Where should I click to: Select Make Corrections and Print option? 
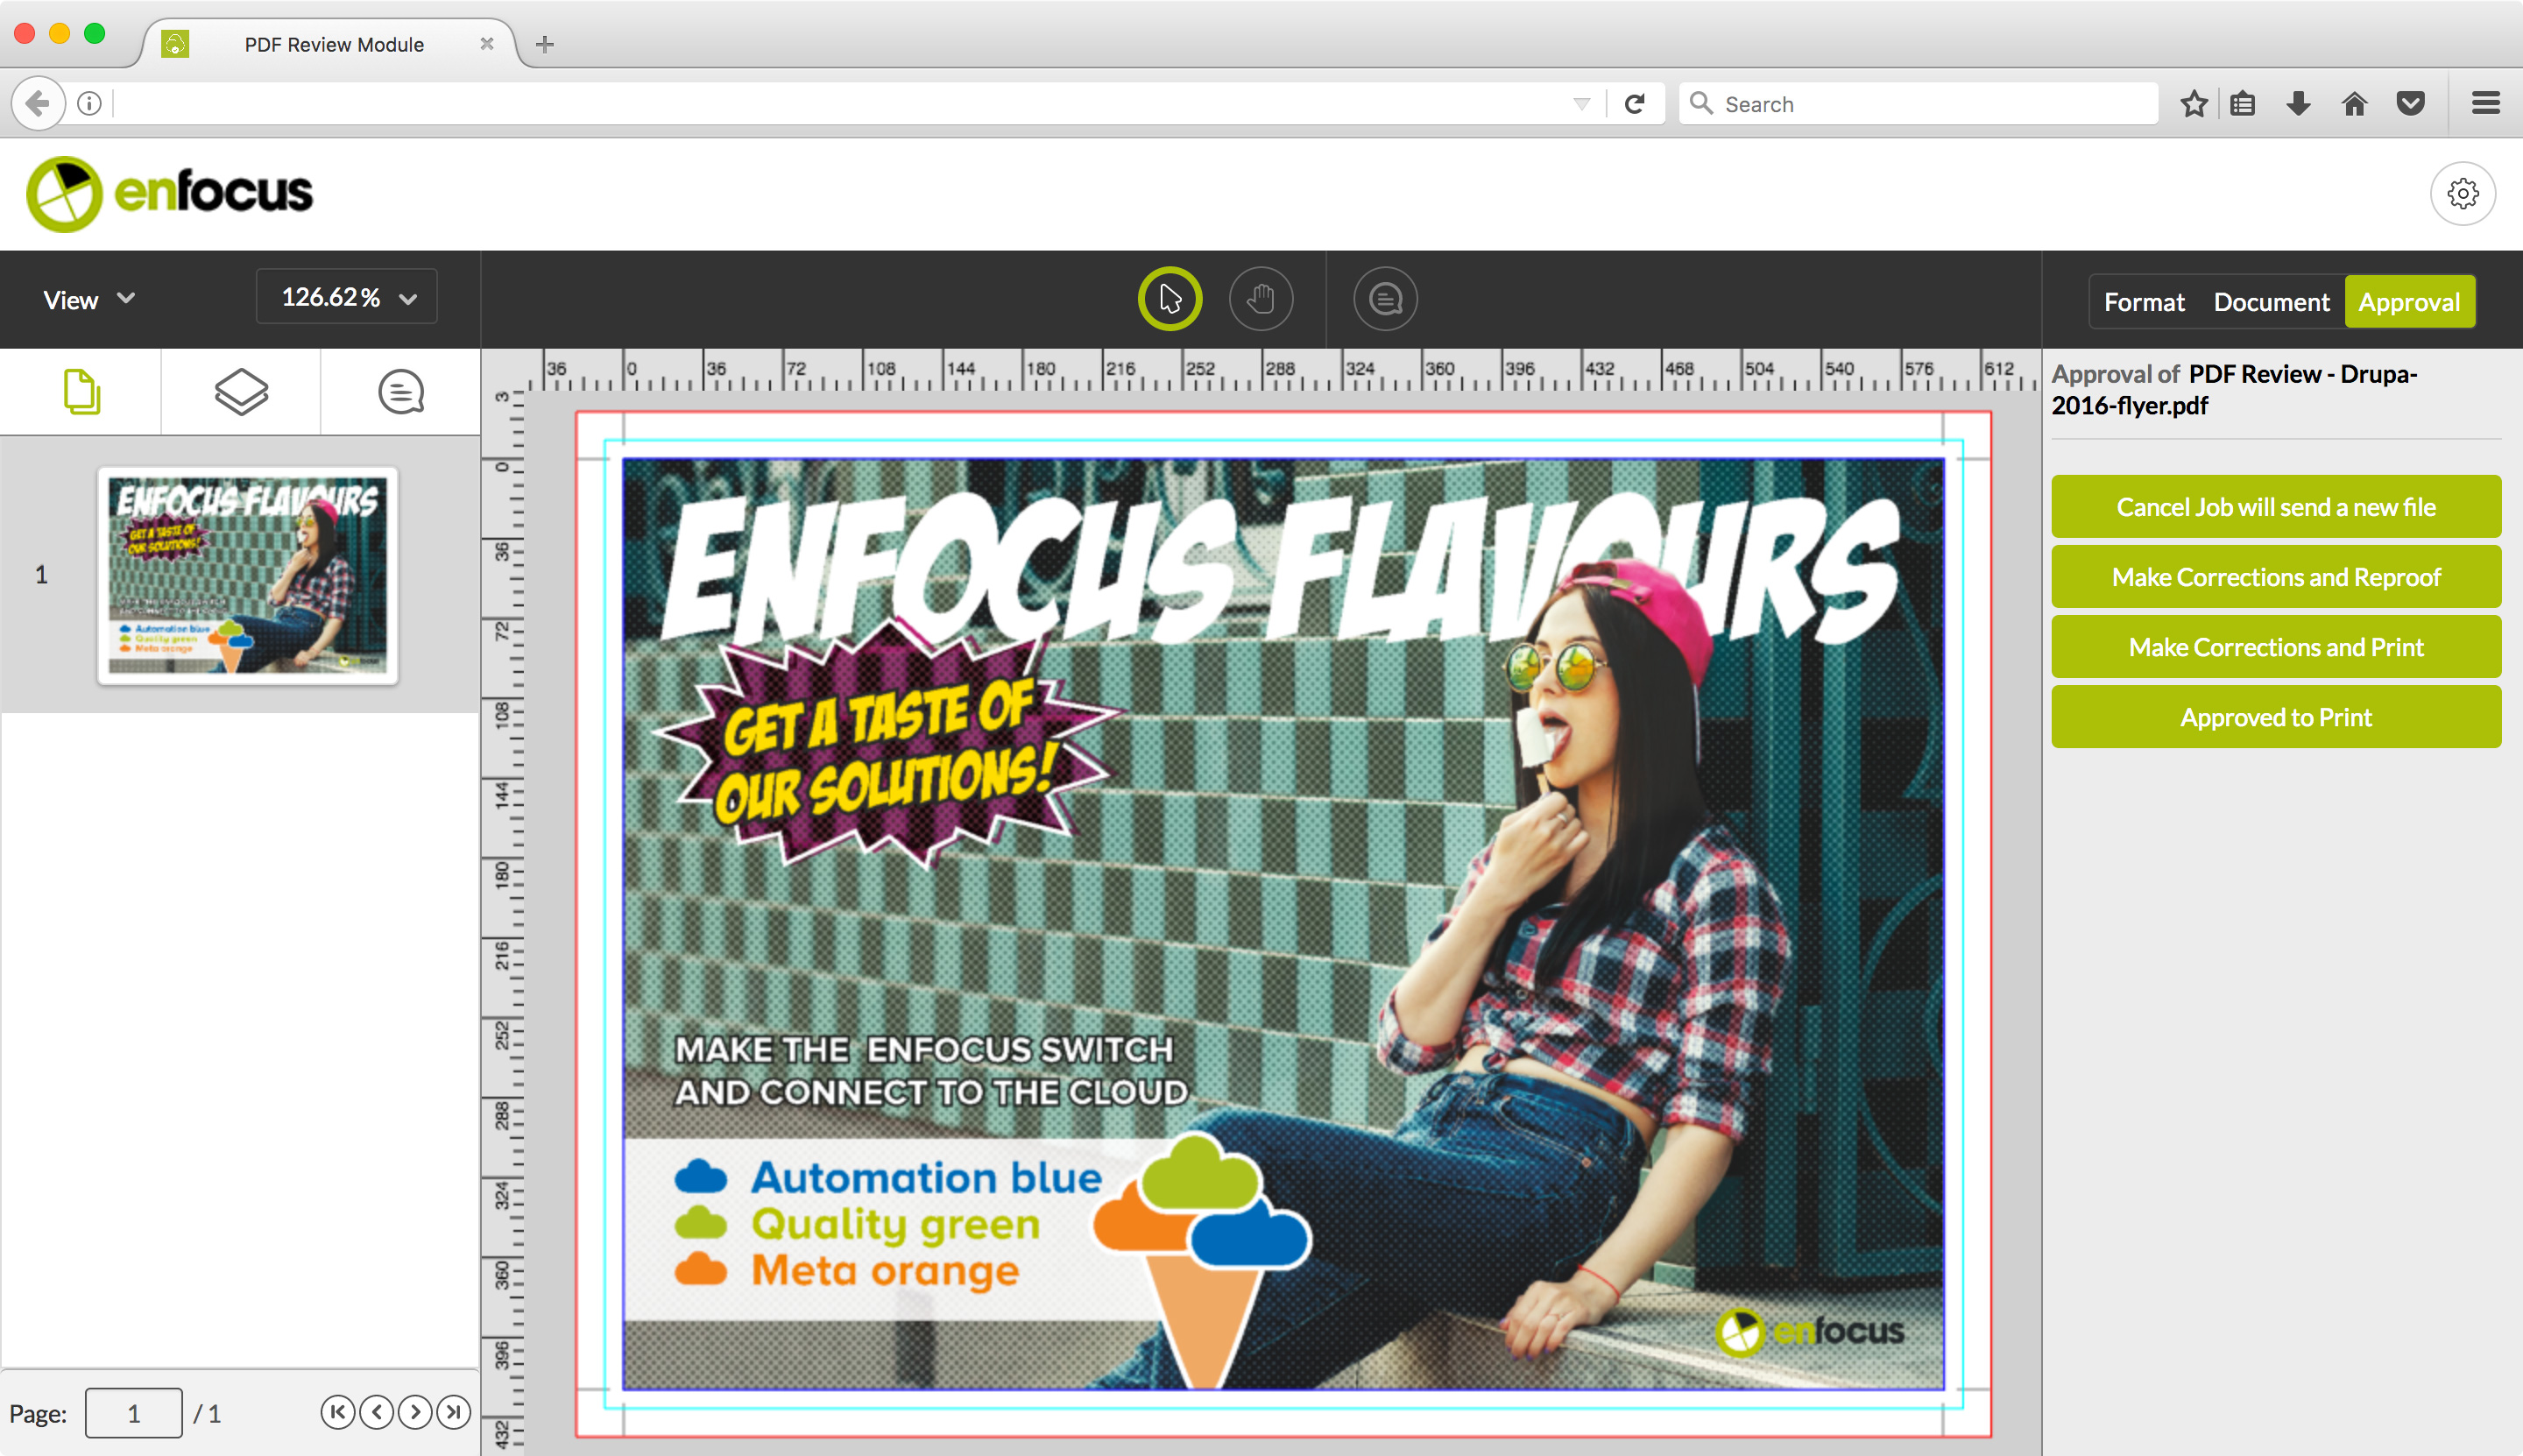(x=2277, y=647)
